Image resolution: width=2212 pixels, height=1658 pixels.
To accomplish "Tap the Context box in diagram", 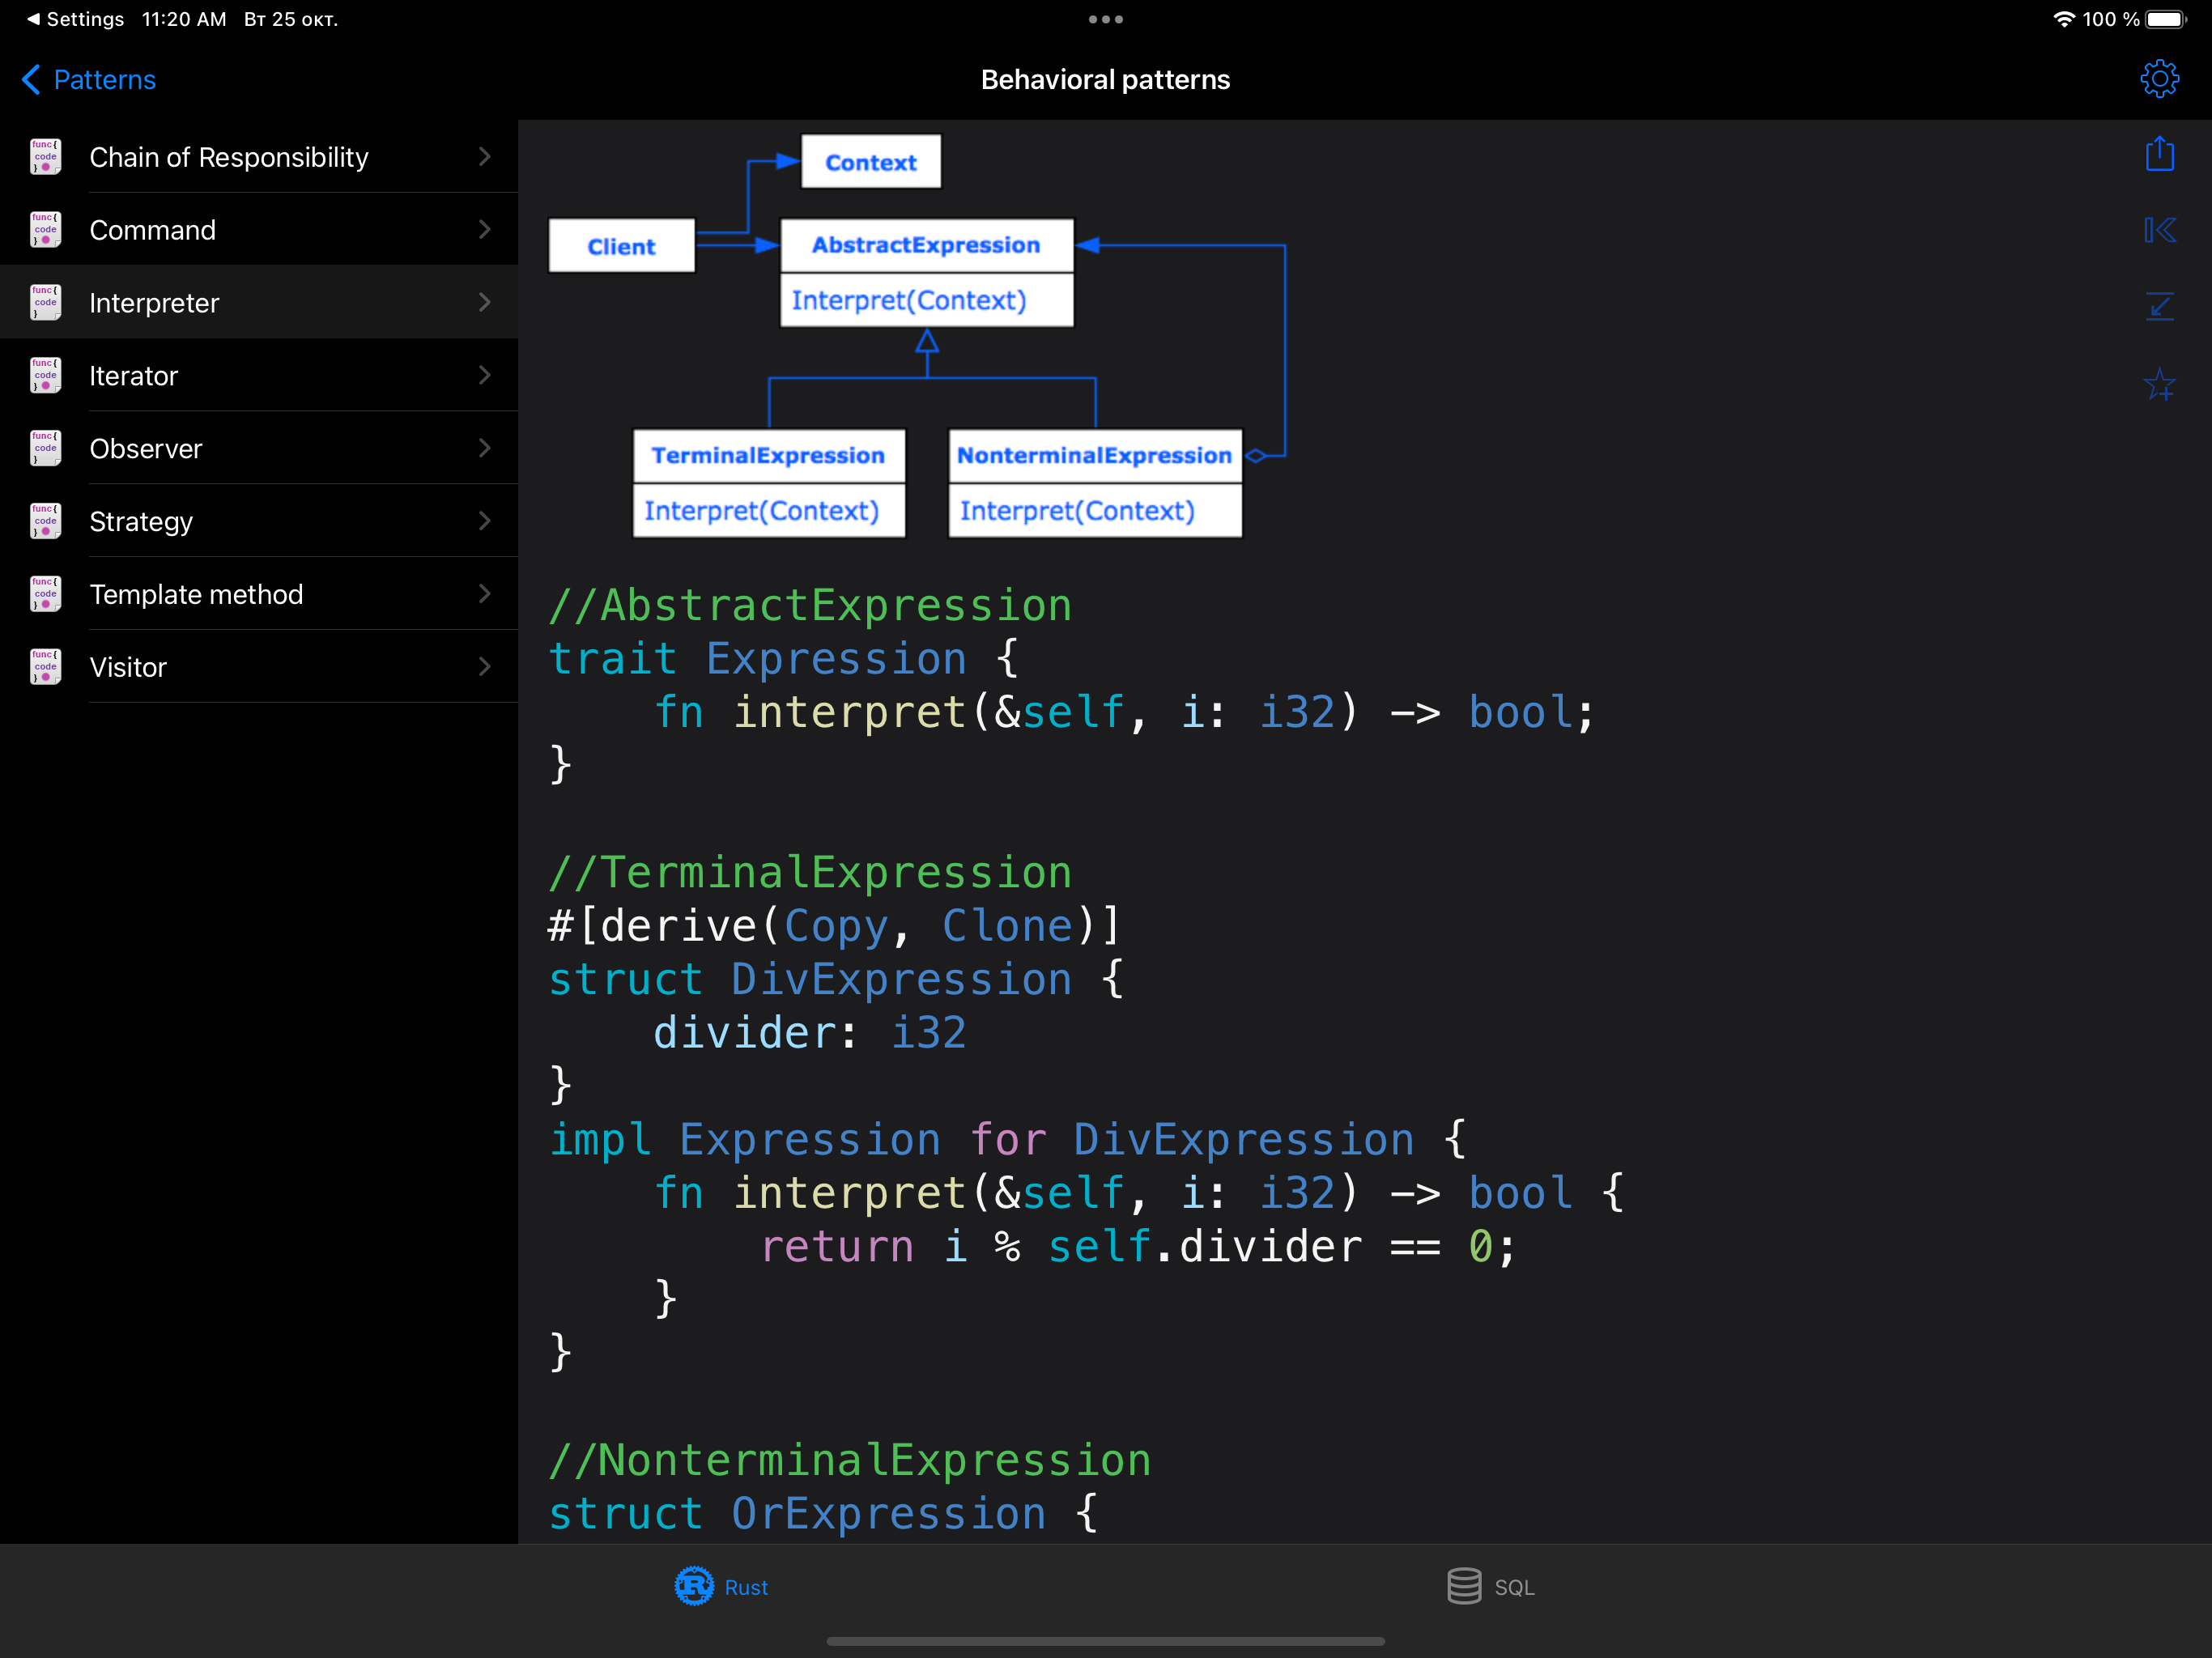I will coord(871,162).
